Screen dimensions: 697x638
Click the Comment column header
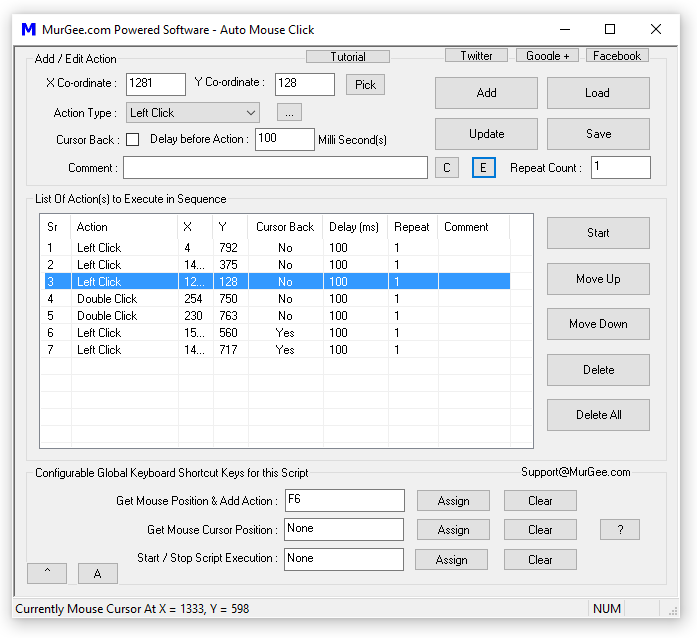pos(474,227)
